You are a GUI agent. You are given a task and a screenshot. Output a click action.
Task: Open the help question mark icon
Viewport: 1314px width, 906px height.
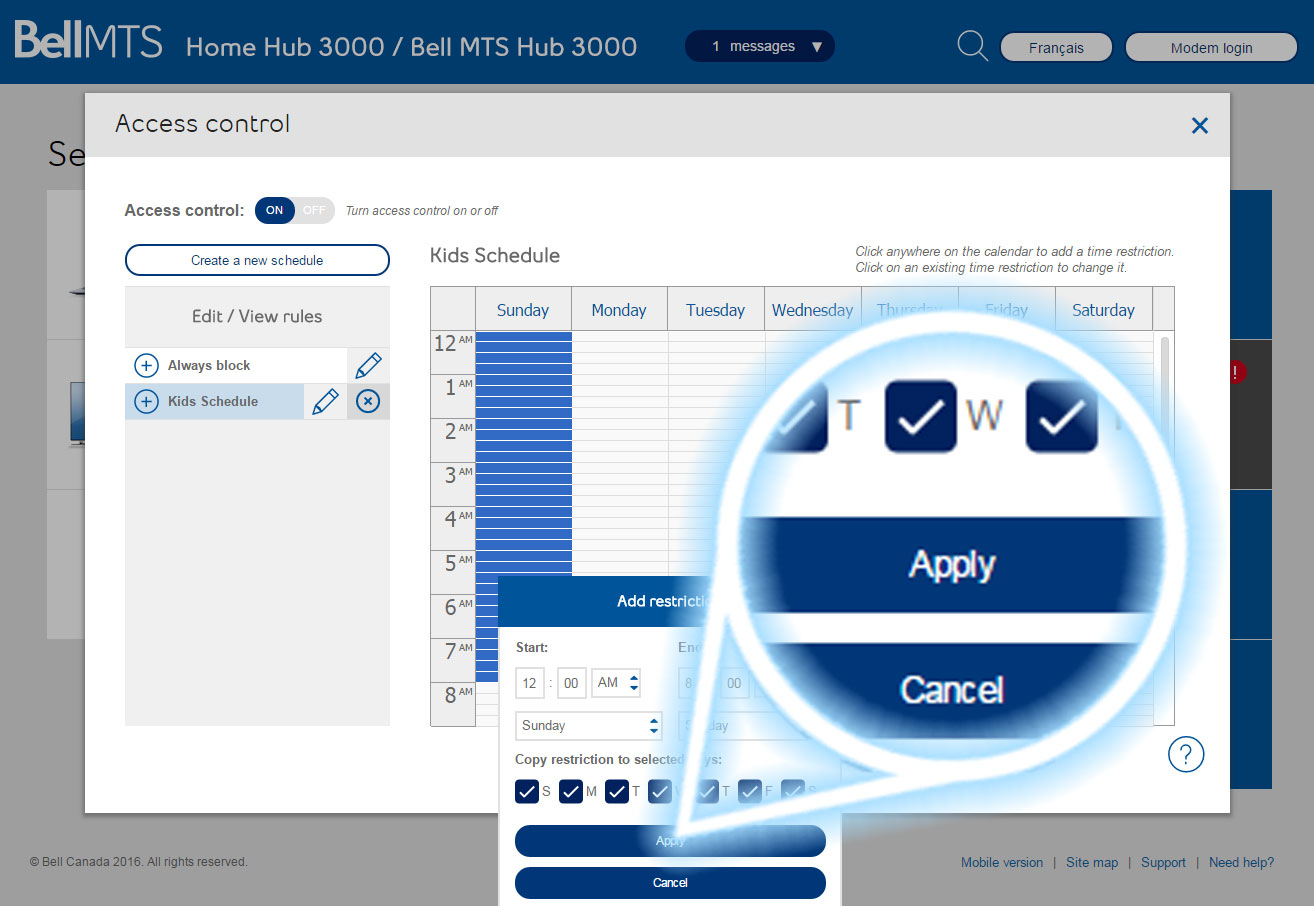click(1186, 754)
